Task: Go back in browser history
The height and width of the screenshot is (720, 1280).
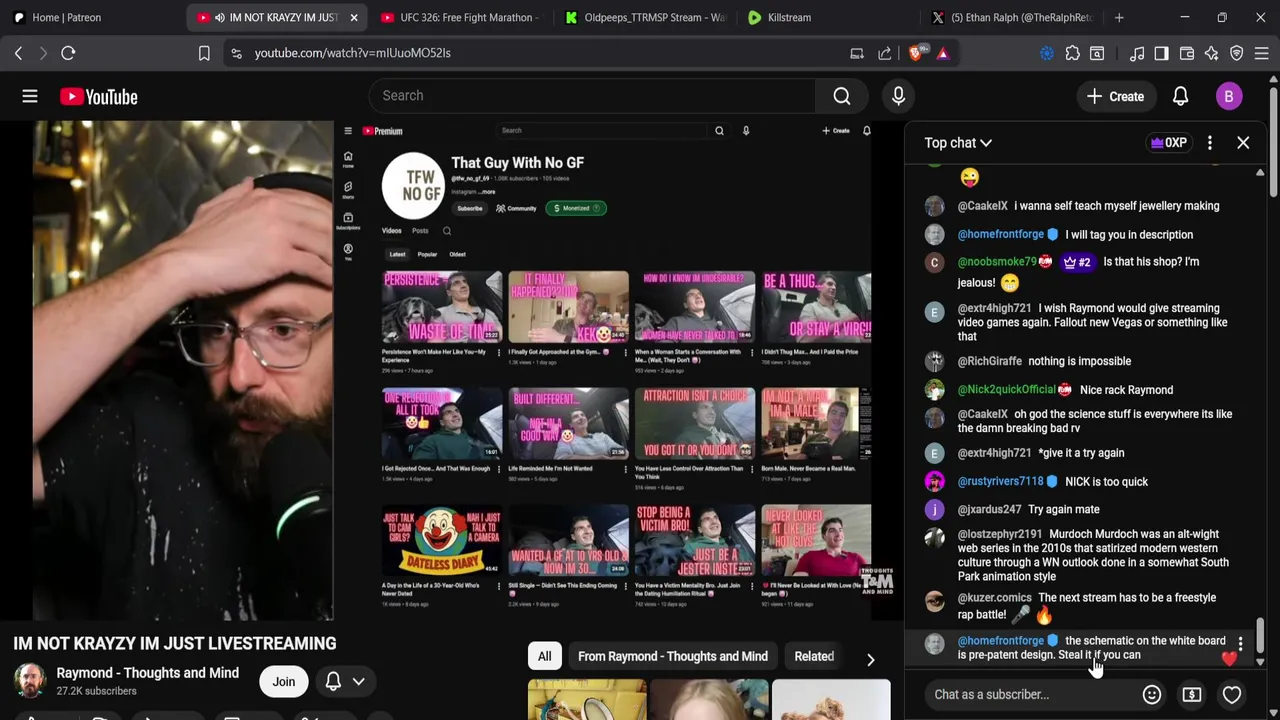Action: [18, 53]
